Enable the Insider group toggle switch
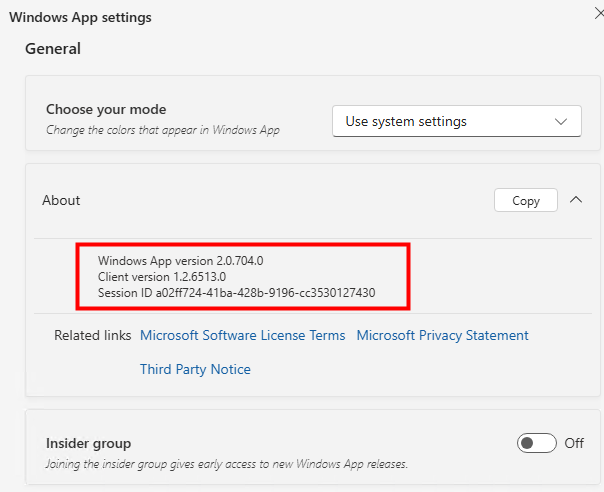This screenshot has height=492, width=604. pos(535,442)
